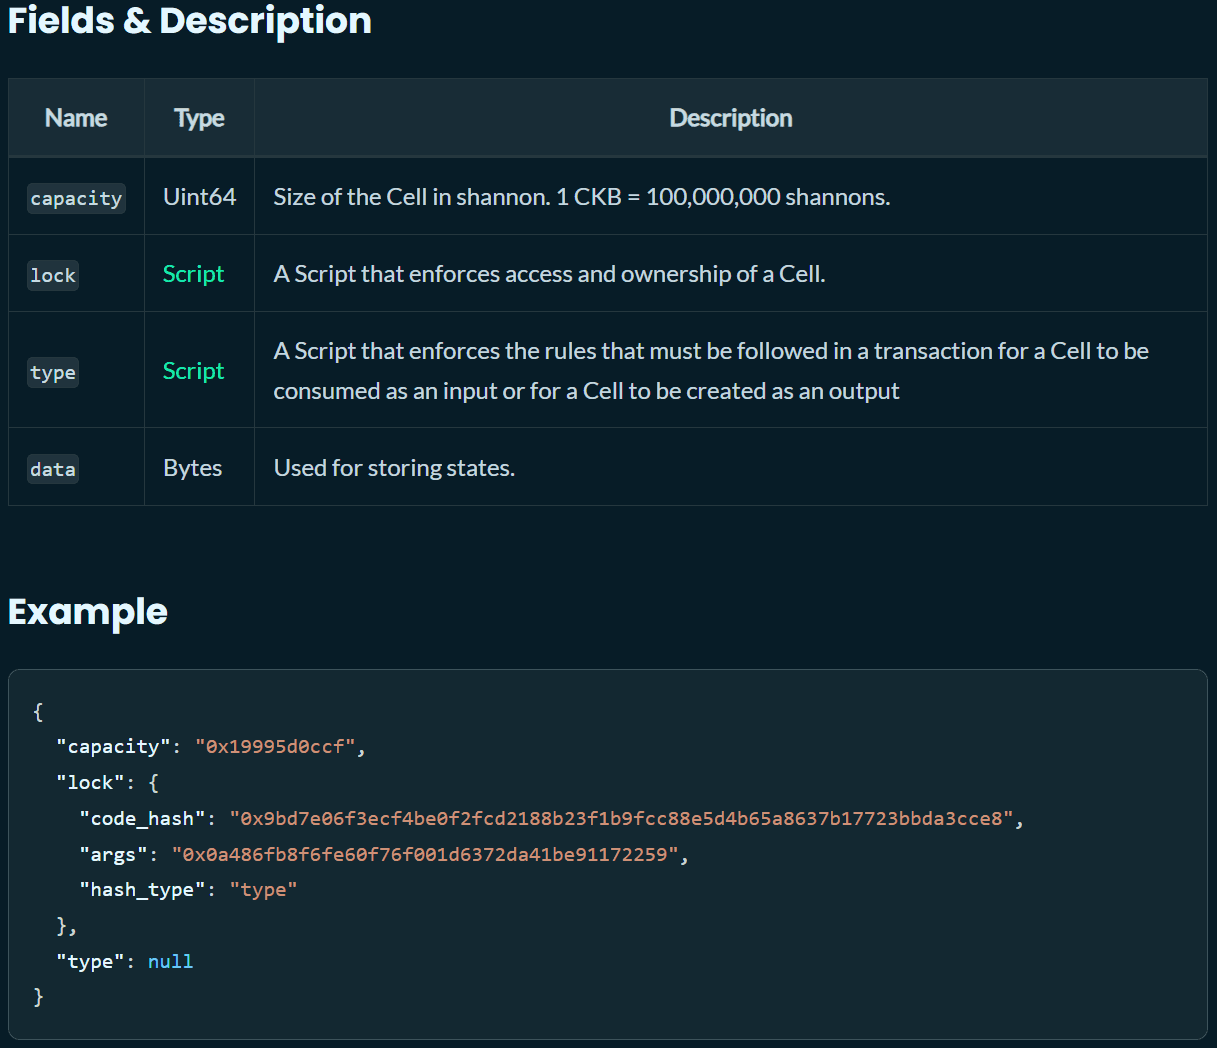
Task: Select the lock field name tag
Action: (53, 275)
